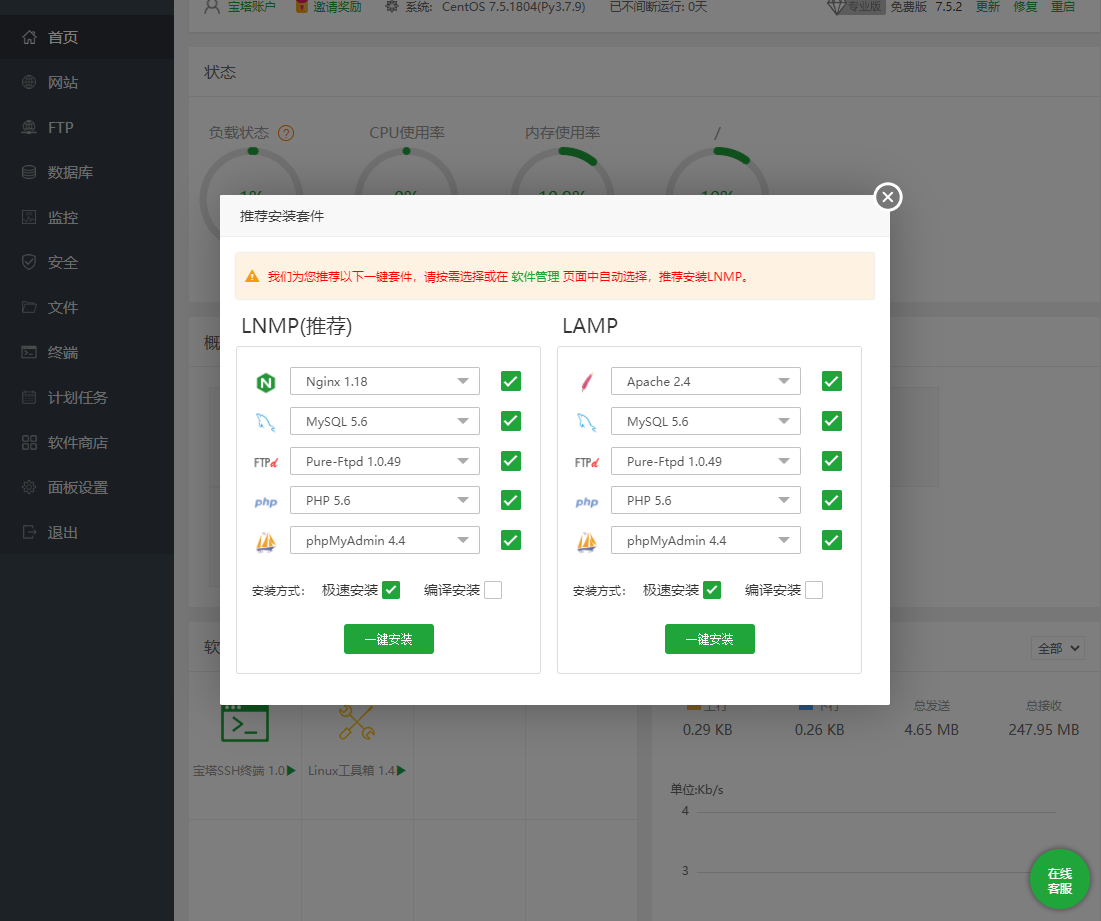The height and width of the screenshot is (921, 1101).
Task: Uncheck MySQL 5.6 in LNMP
Action: click(510, 421)
